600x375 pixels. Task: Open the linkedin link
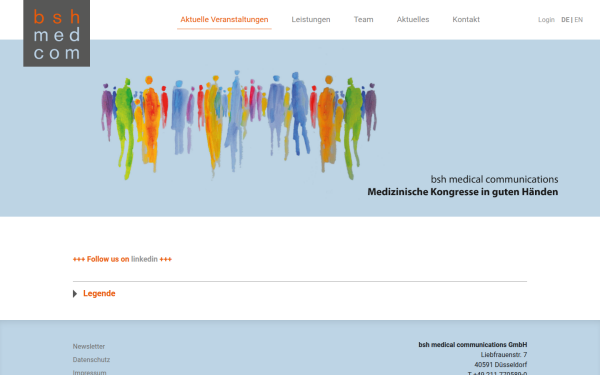[x=144, y=259]
